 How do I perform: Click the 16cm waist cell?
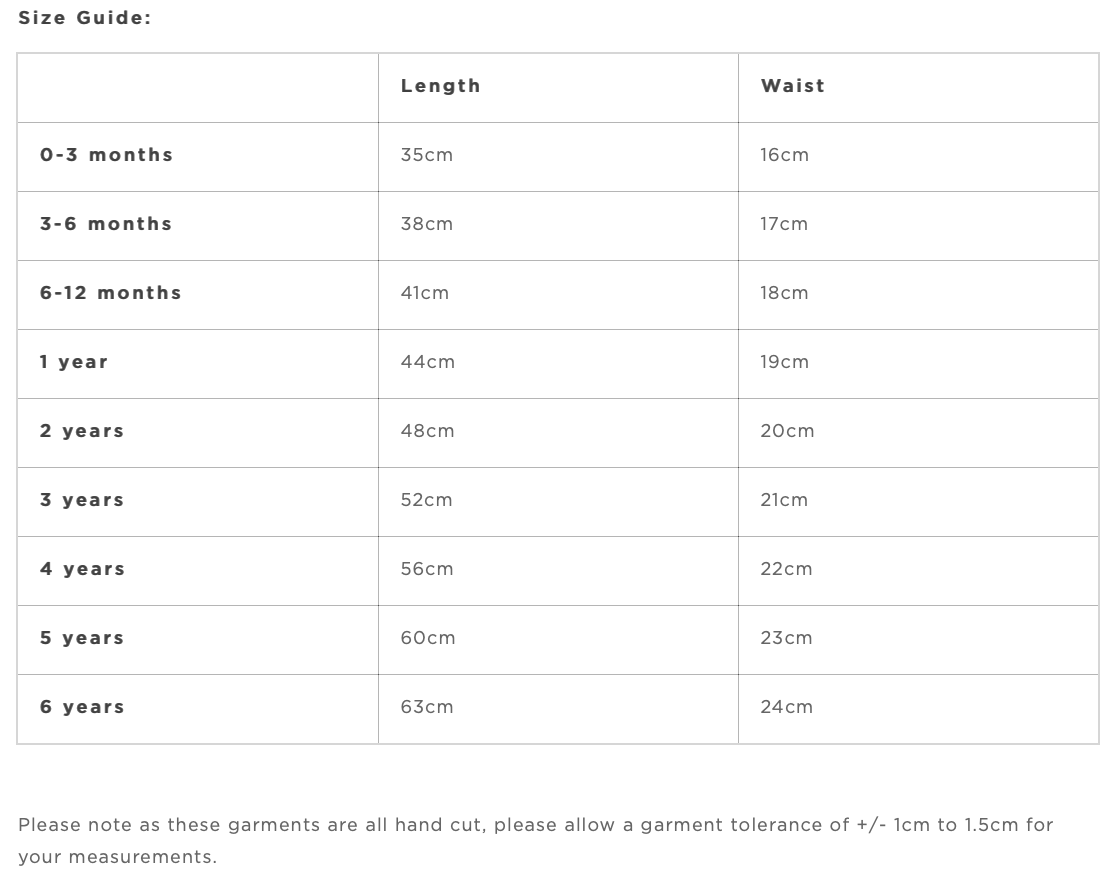click(x=785, y=155)
